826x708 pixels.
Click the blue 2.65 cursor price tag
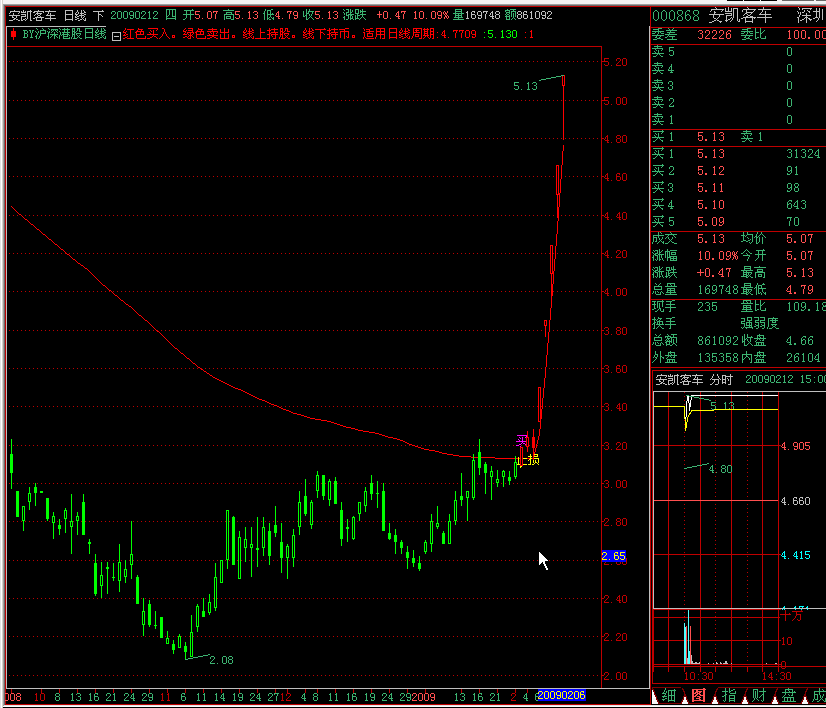(x=613, y=556)
